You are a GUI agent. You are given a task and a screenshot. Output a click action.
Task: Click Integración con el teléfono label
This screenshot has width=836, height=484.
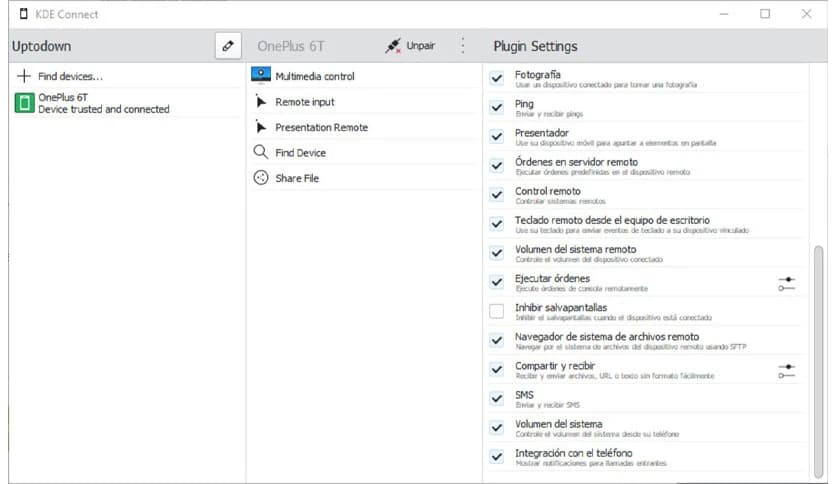[x=574, y=453]
